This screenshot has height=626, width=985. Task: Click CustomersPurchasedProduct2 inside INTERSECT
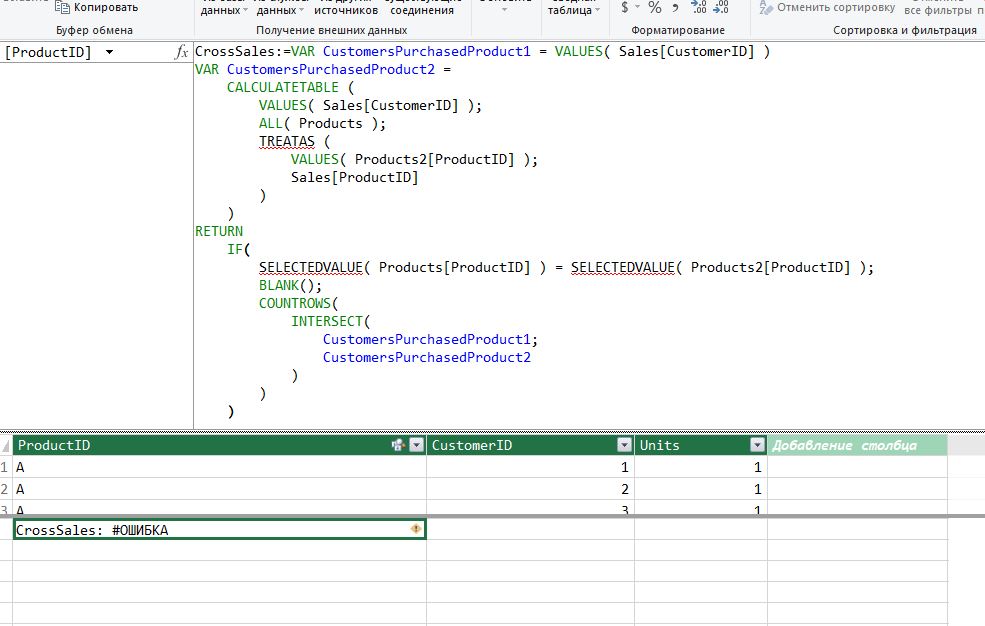(x=427, y=357)
